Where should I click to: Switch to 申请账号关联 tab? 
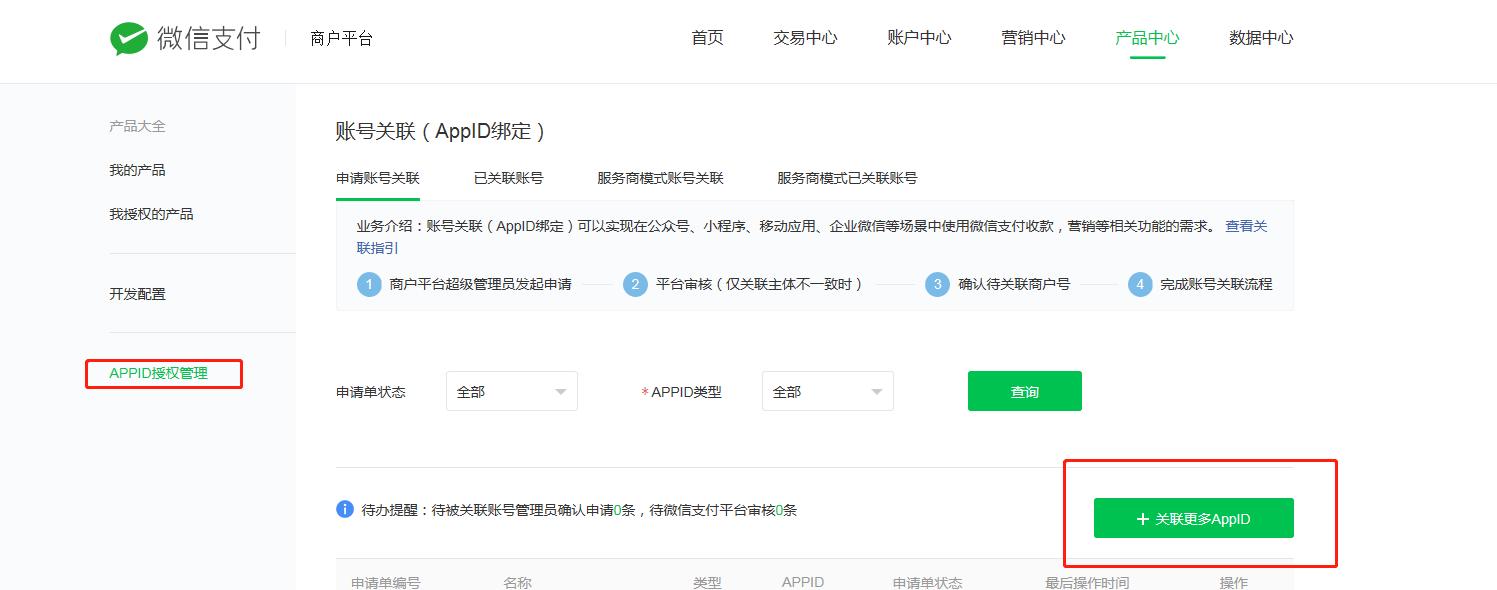click(378, 178)
